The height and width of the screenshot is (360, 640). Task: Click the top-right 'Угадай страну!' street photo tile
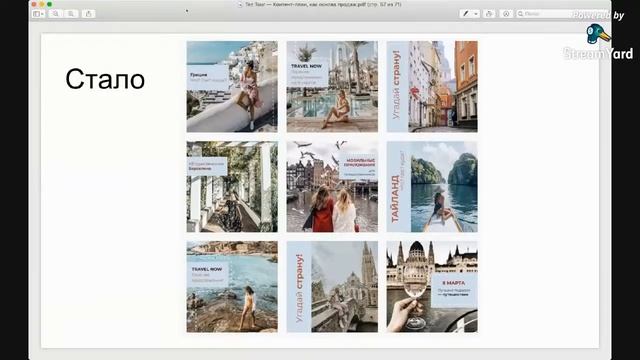[432, 87]
